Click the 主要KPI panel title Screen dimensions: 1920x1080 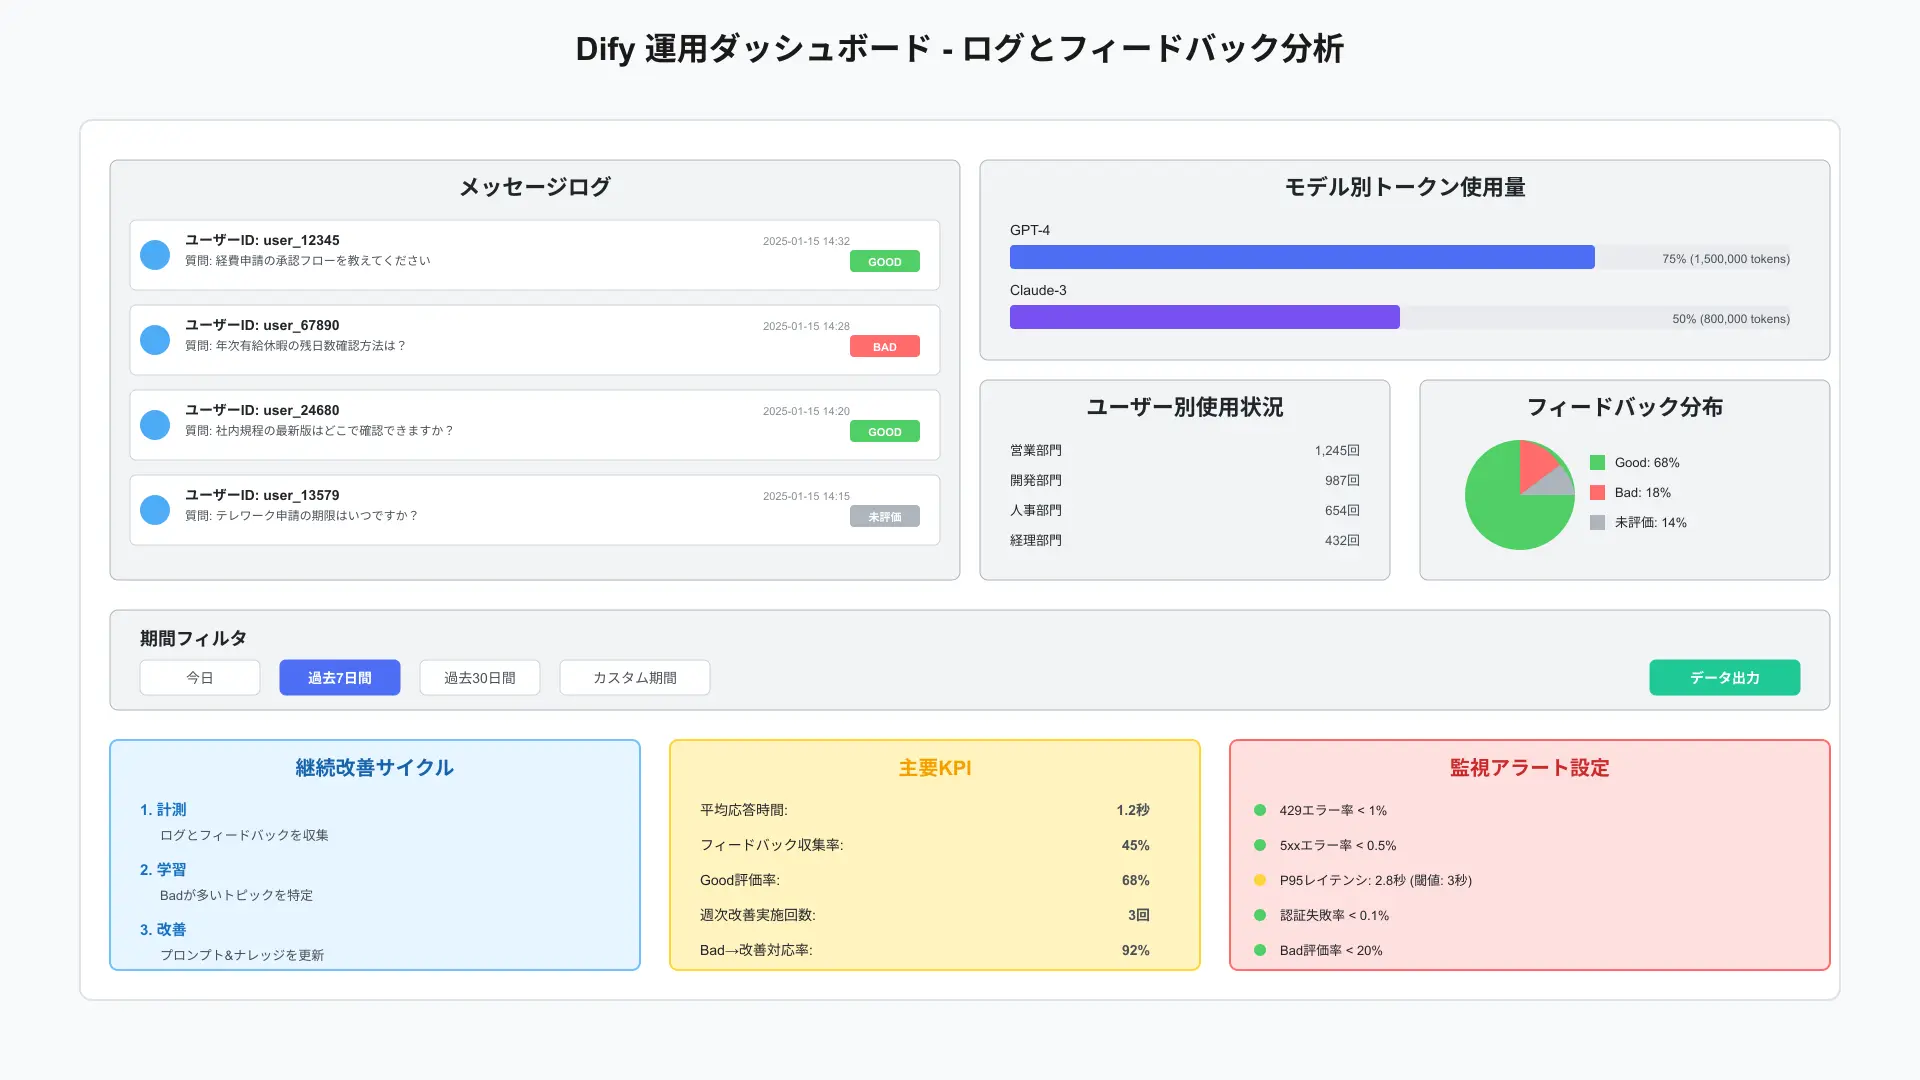[935, 768]
